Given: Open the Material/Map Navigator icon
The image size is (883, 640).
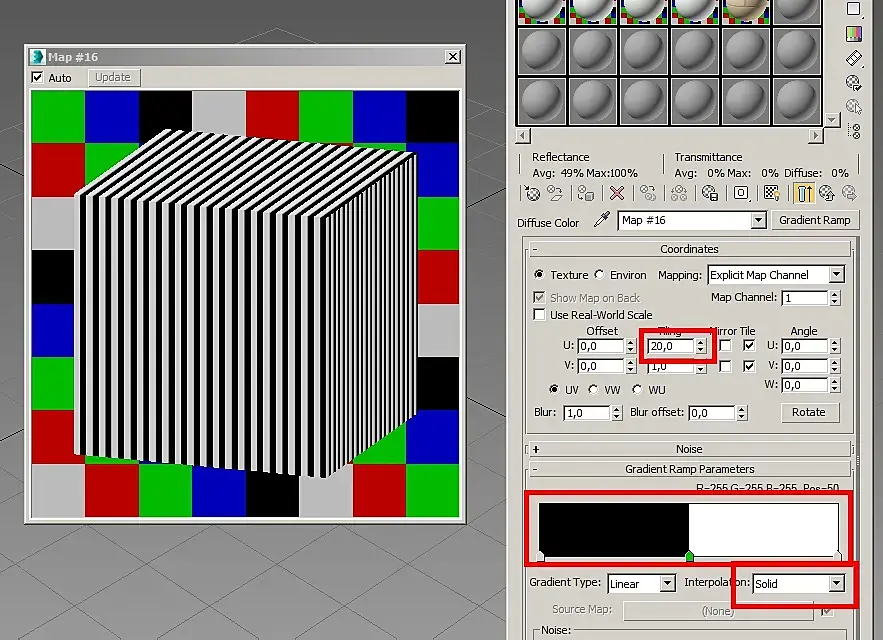Looking at the screenshot, I should [854, 131].
